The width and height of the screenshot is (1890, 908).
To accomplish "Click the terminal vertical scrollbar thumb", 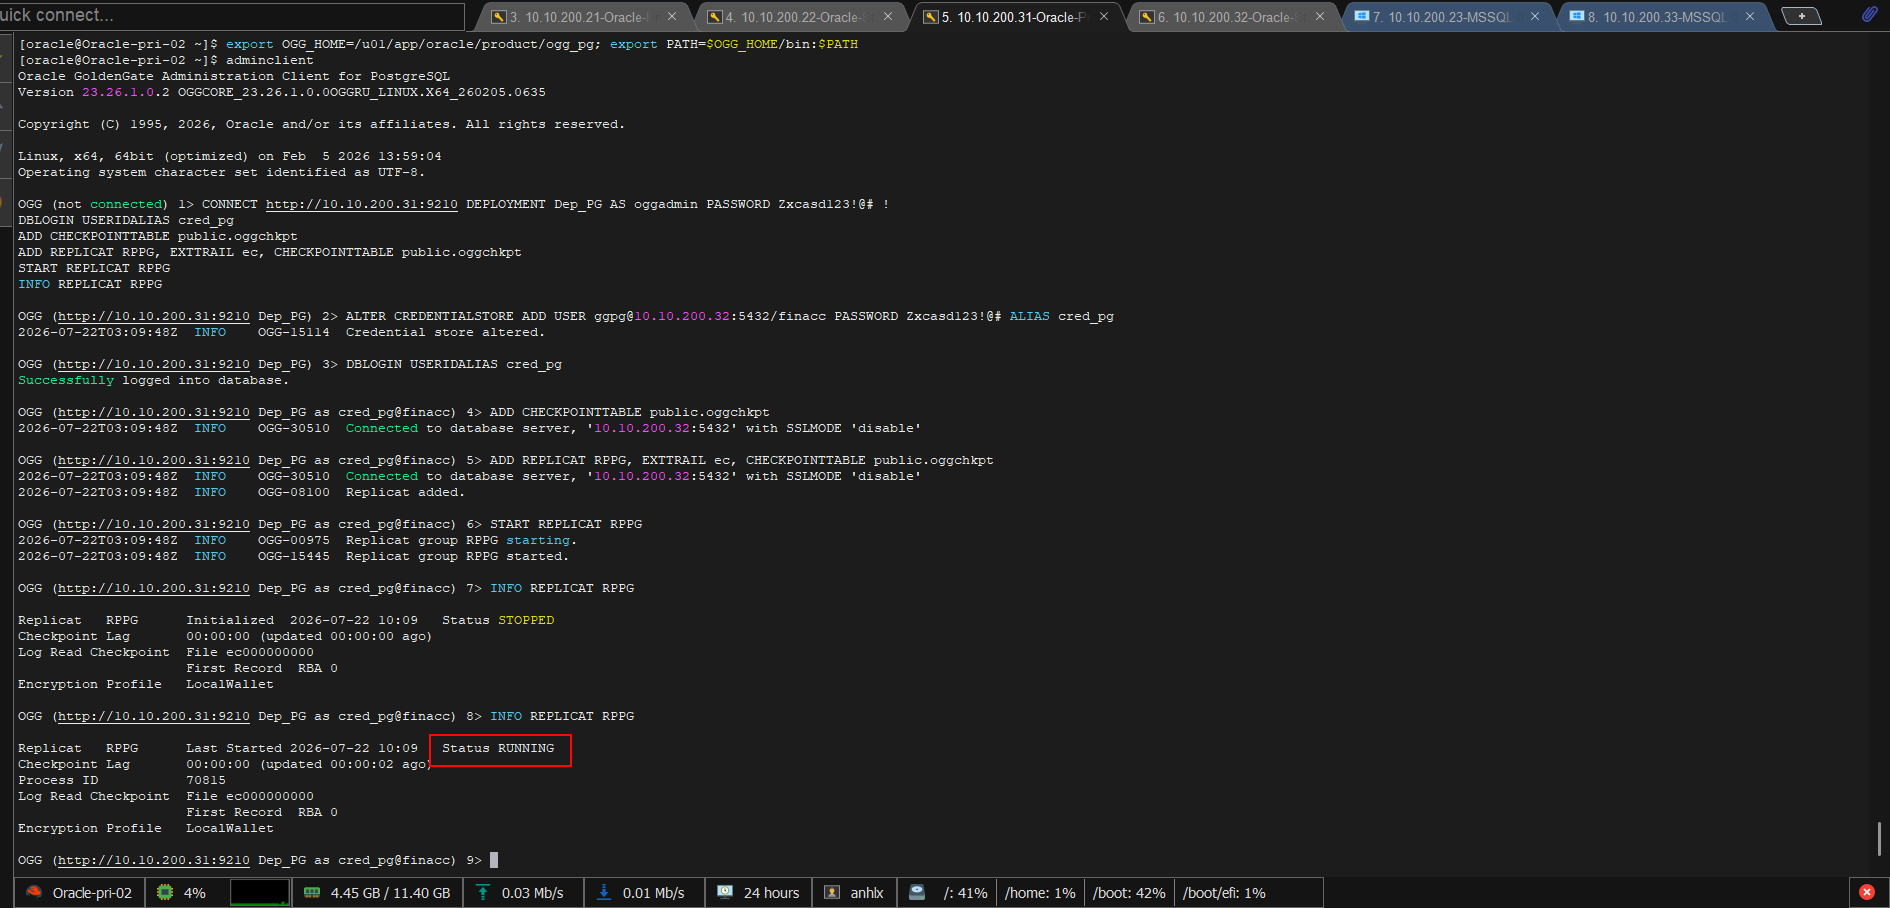I will [x=1880, y=839].
